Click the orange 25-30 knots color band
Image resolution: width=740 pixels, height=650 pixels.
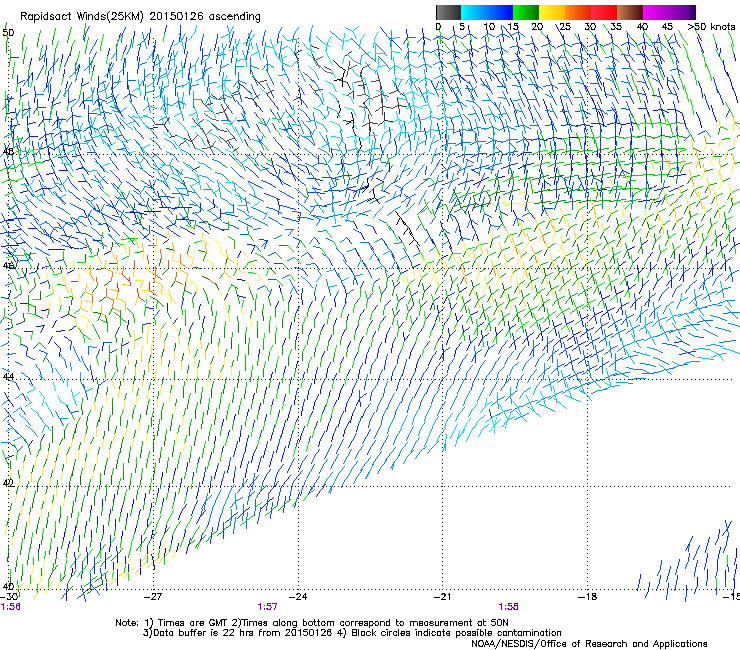[x=578, y=12]
